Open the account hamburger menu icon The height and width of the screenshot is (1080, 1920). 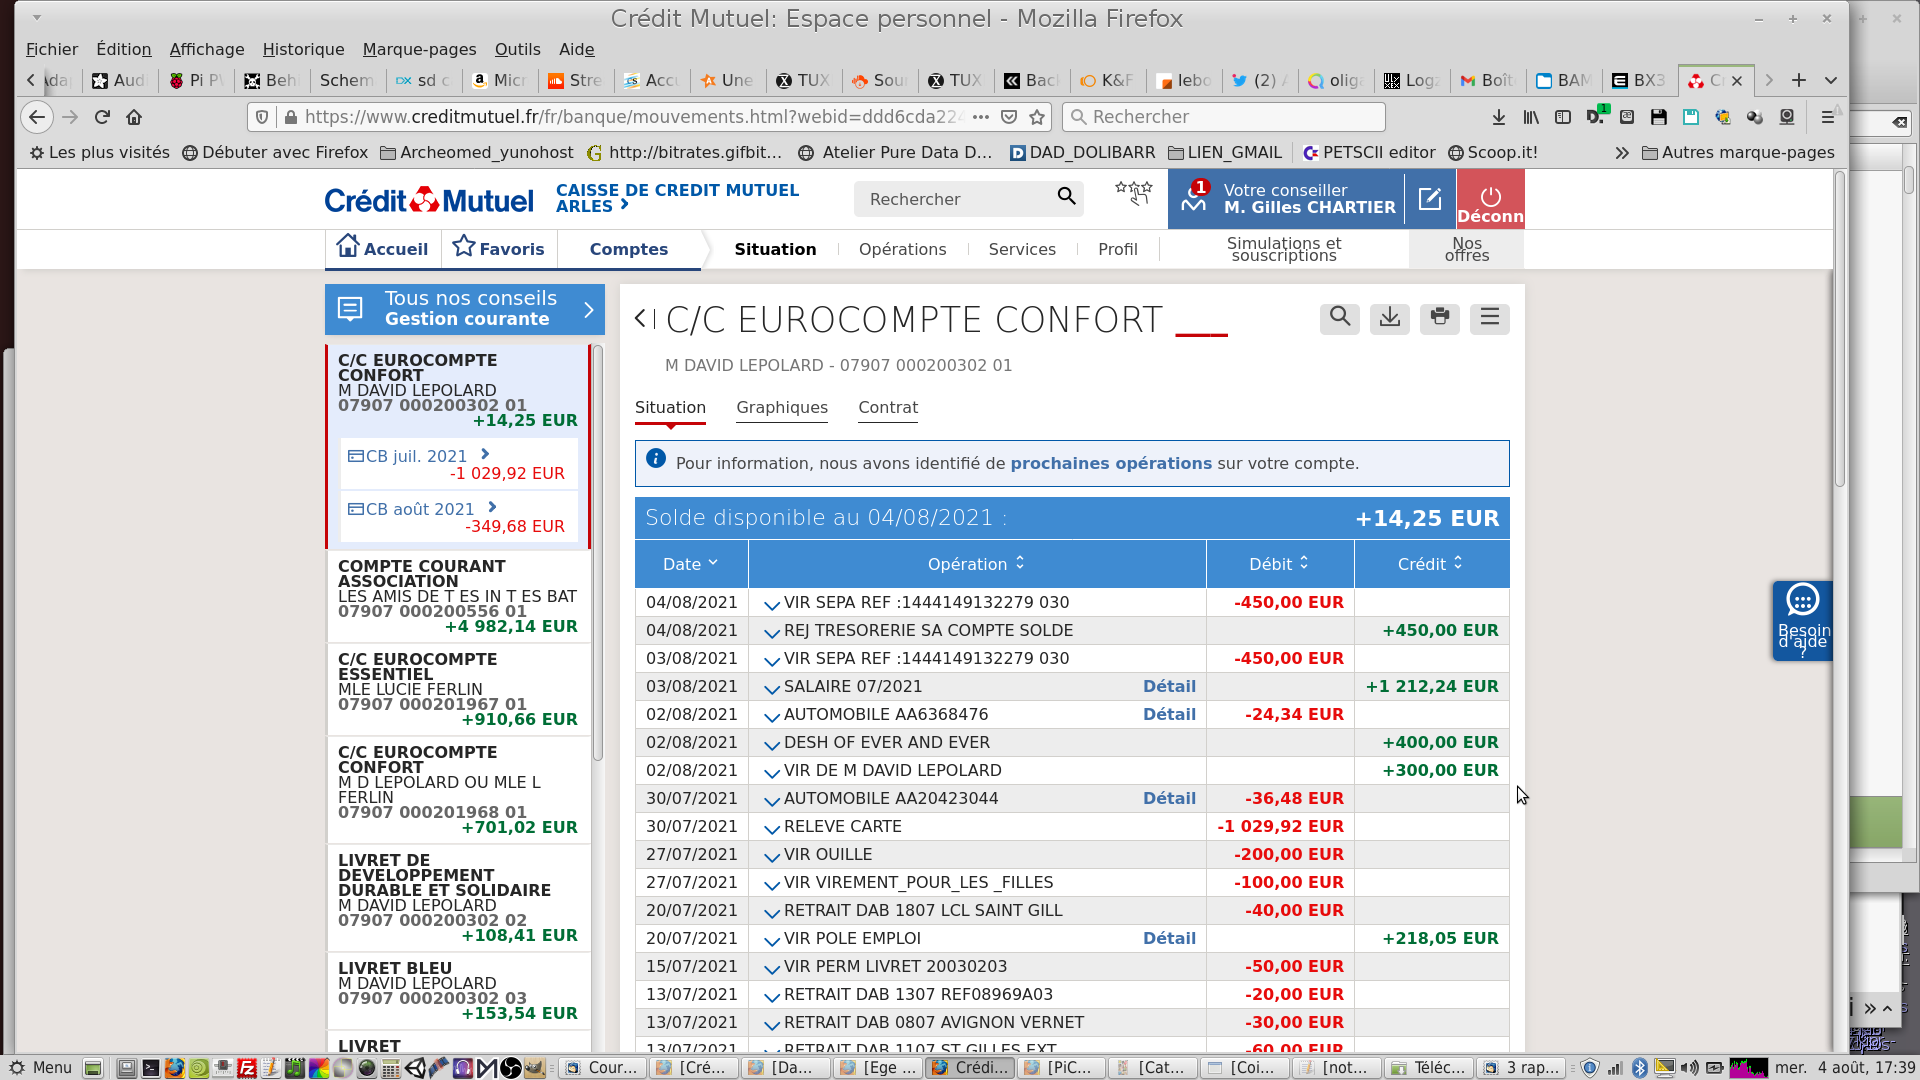point(1489,318)
